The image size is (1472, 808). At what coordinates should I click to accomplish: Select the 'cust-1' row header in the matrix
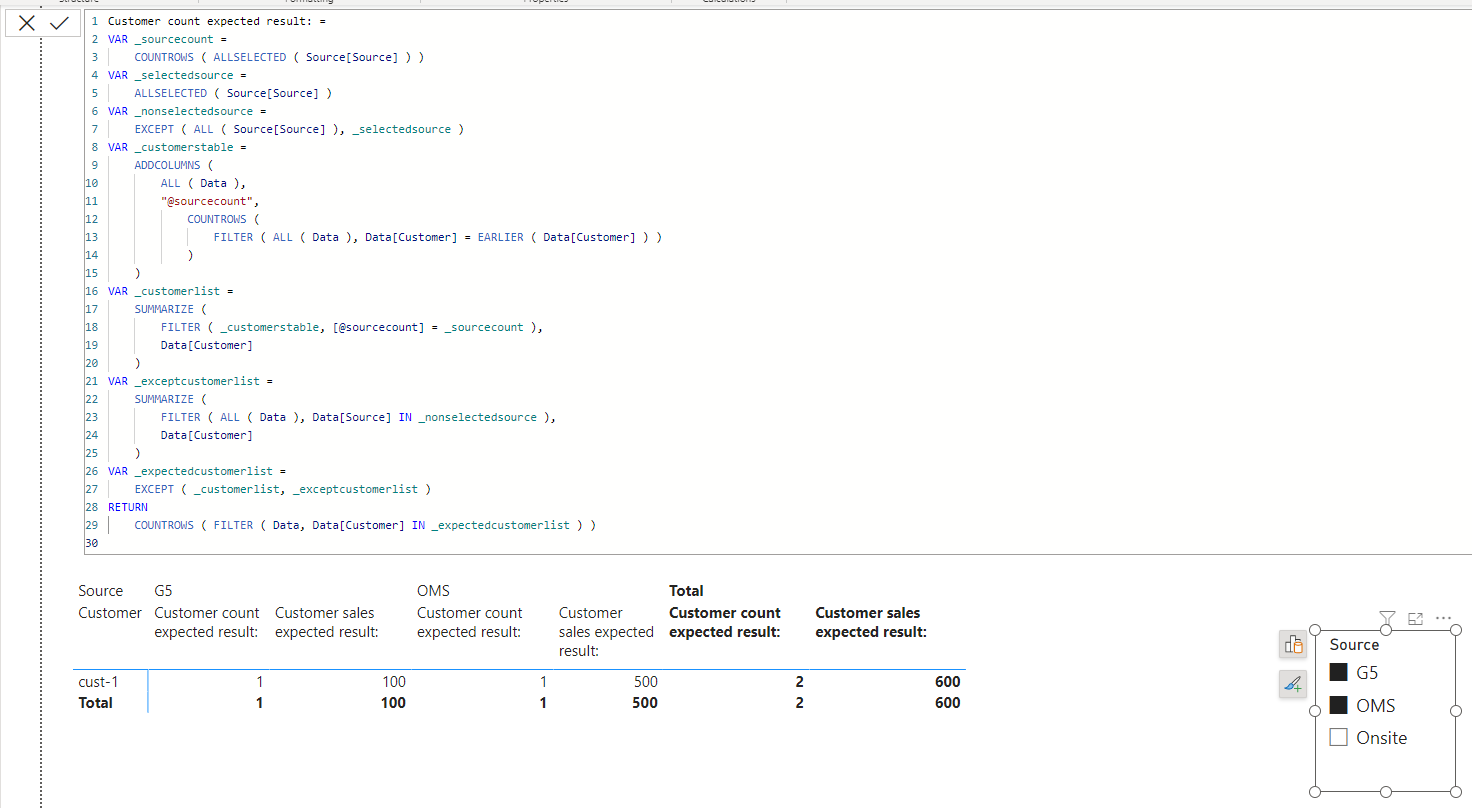coord(98,682)
